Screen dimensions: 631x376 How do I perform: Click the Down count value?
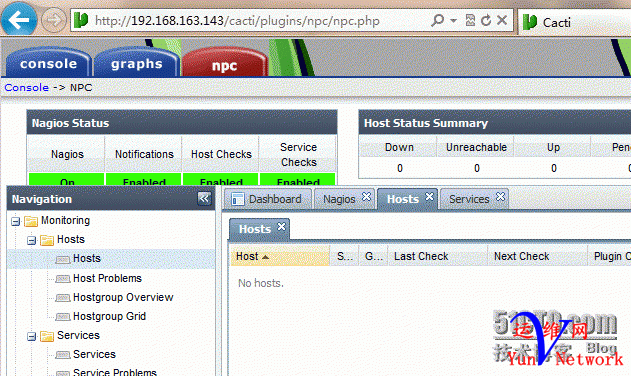point(400,168)
